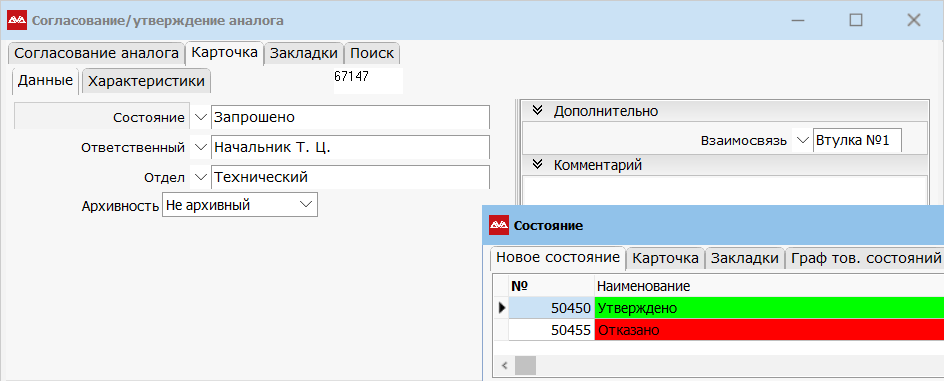The image size is (944, 381).
Task: Open the Взаимосвязь dropdown arrow
Action: 802,141
